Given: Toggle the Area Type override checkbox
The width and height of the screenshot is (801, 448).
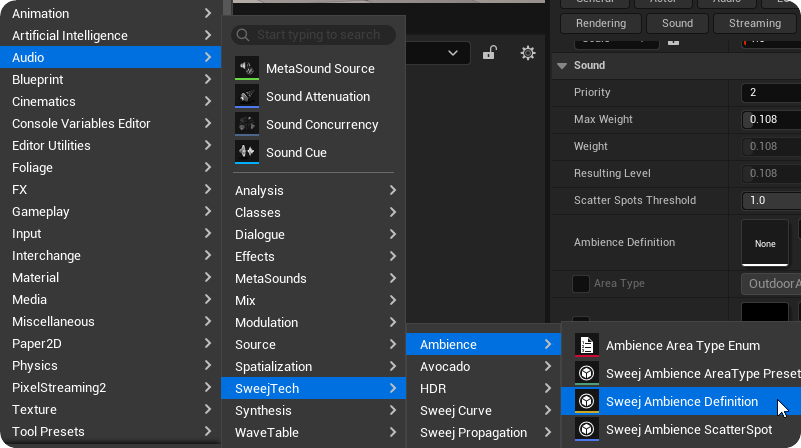Looking at the screenshot, I should 581,284.
